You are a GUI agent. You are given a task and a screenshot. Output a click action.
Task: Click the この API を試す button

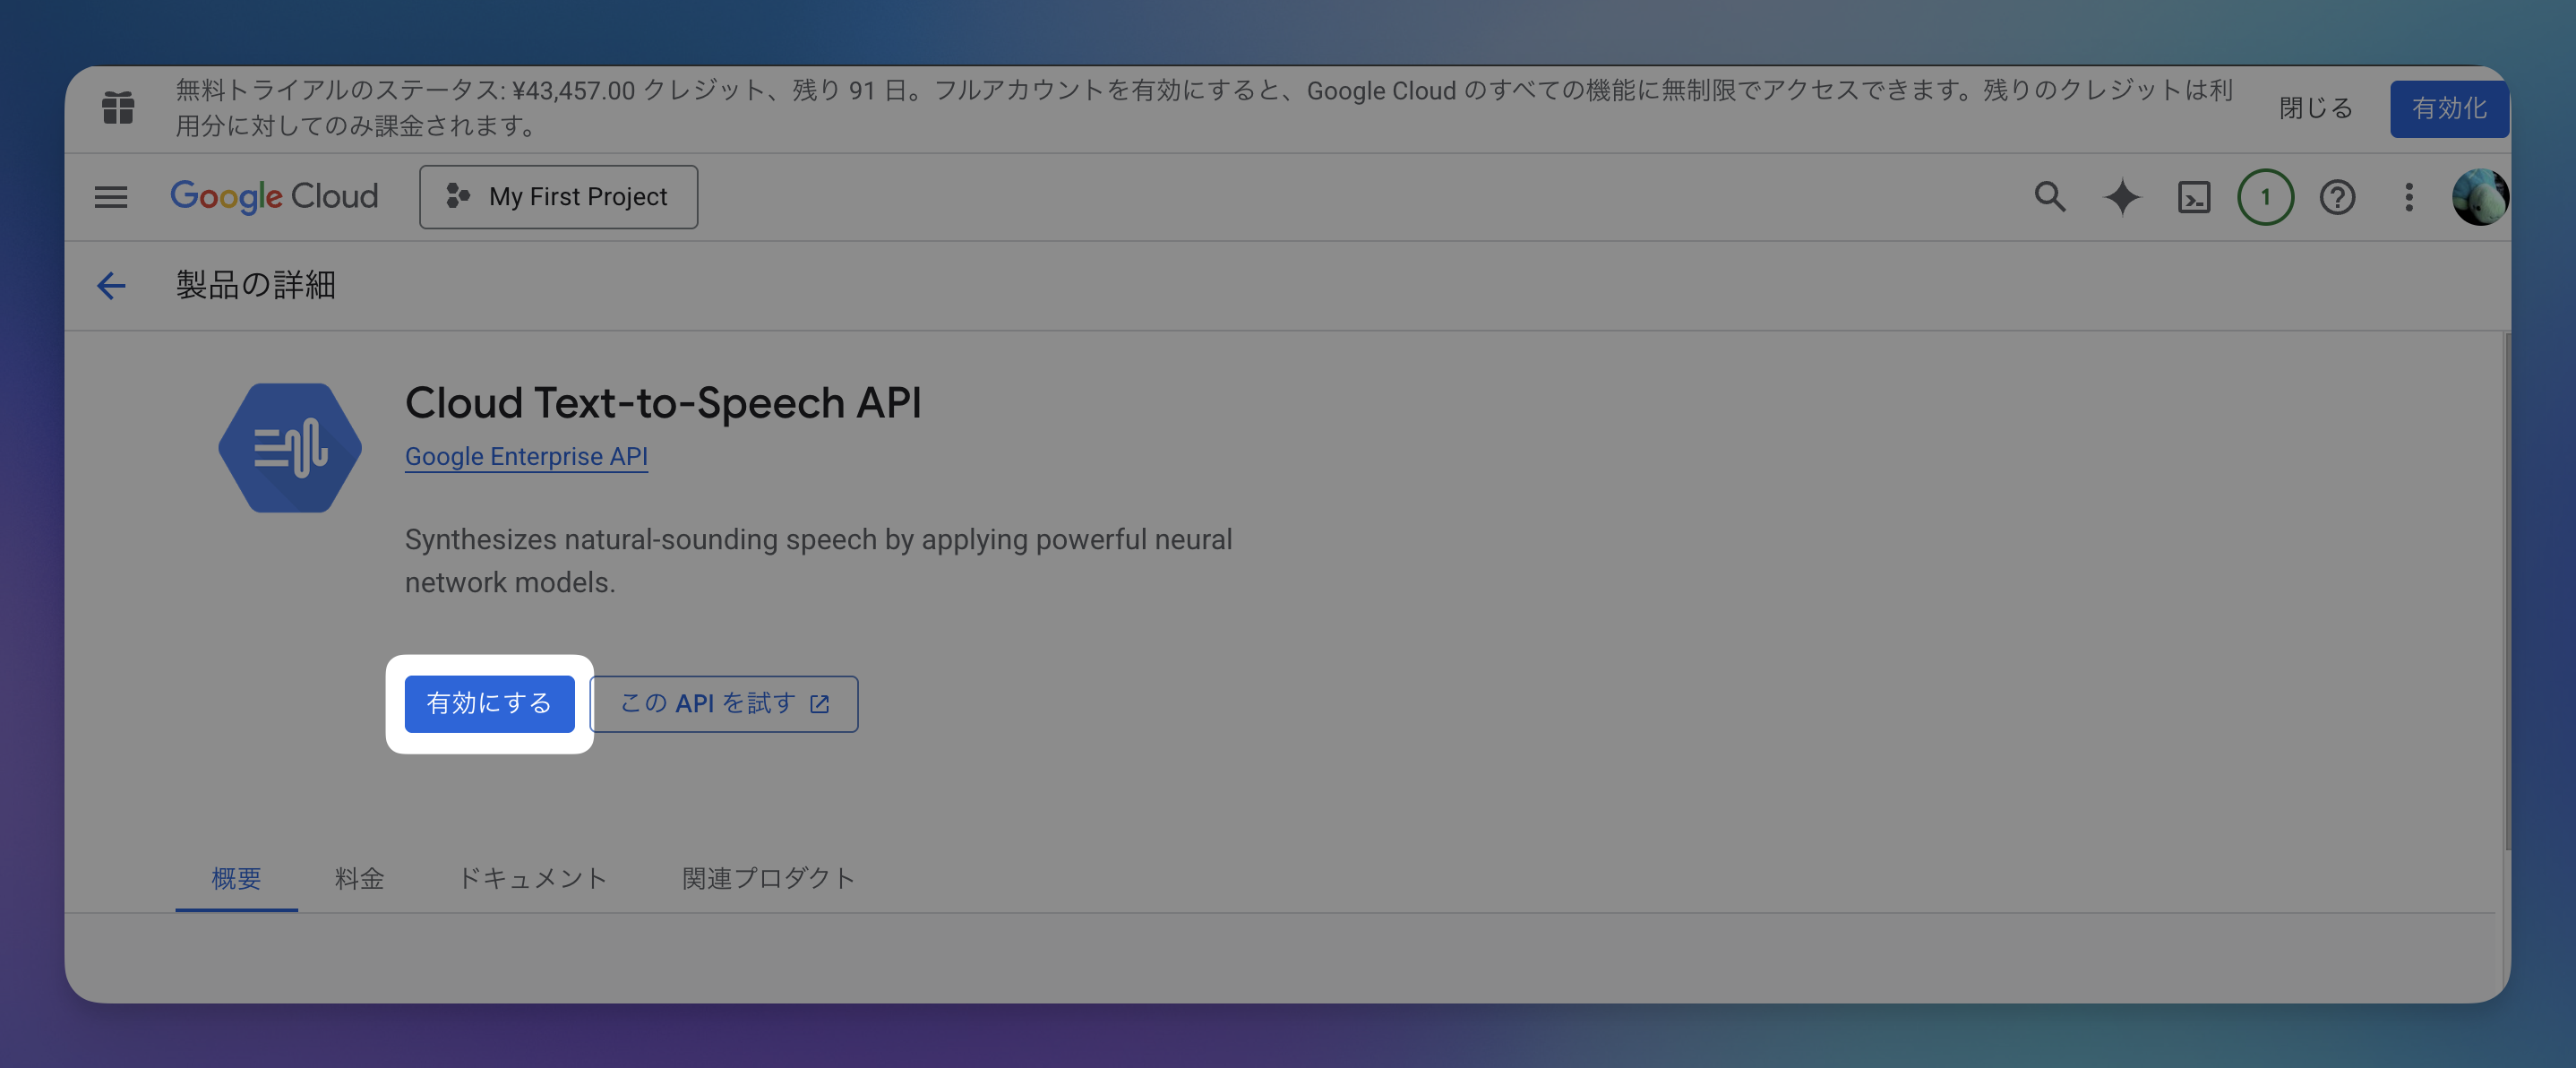(724, 704)
